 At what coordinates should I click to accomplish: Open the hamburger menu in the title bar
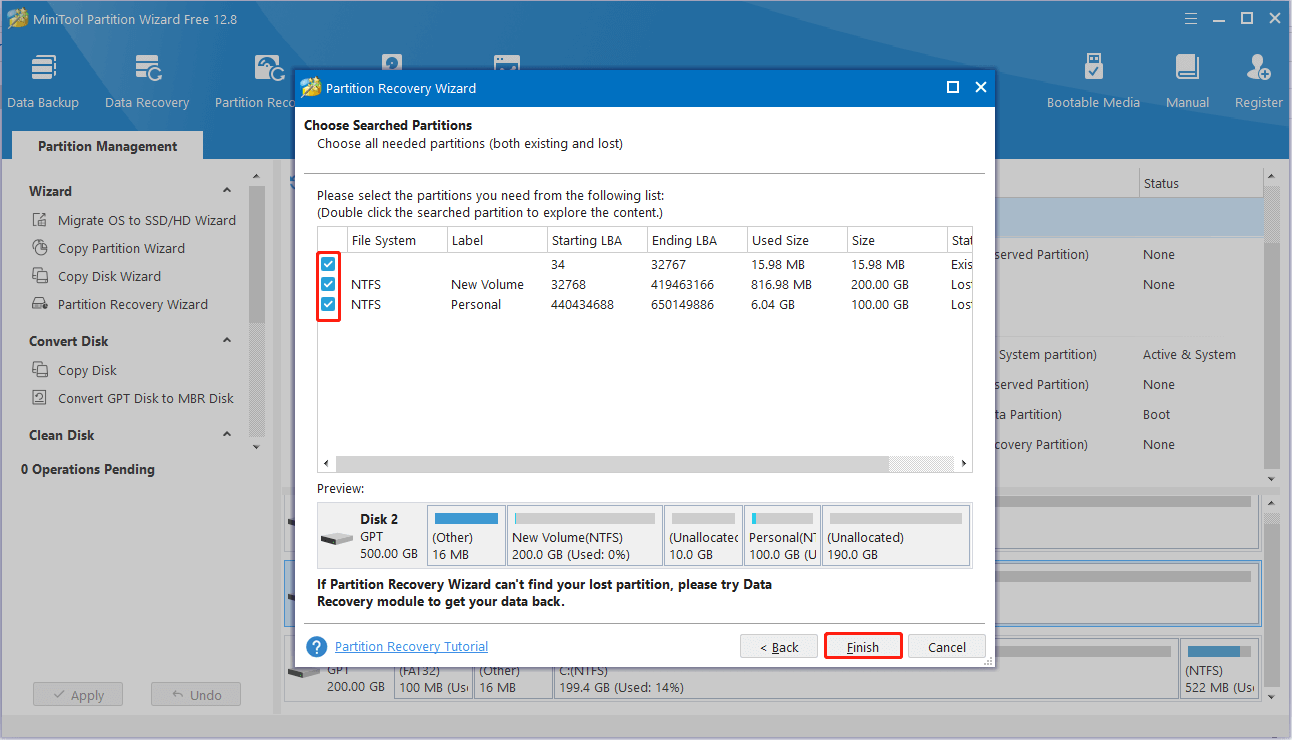[x=1190, y=18]
